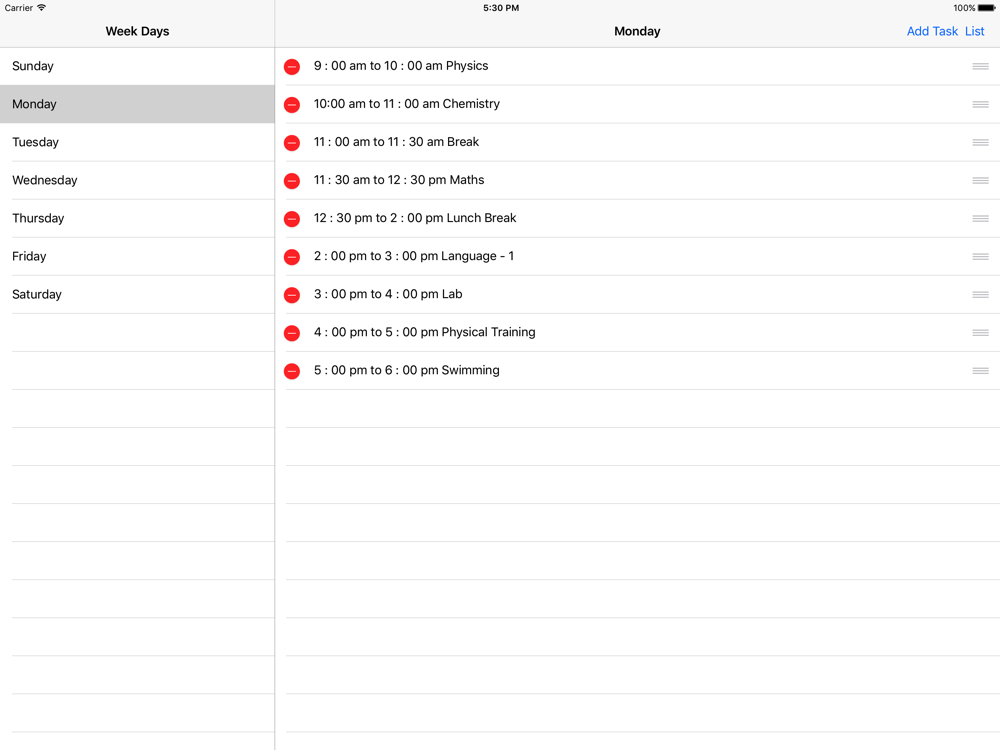Click the reorder handle on Swimming row
The image size is (1000, 750).
pyautogui.click(x=980, y=371)
